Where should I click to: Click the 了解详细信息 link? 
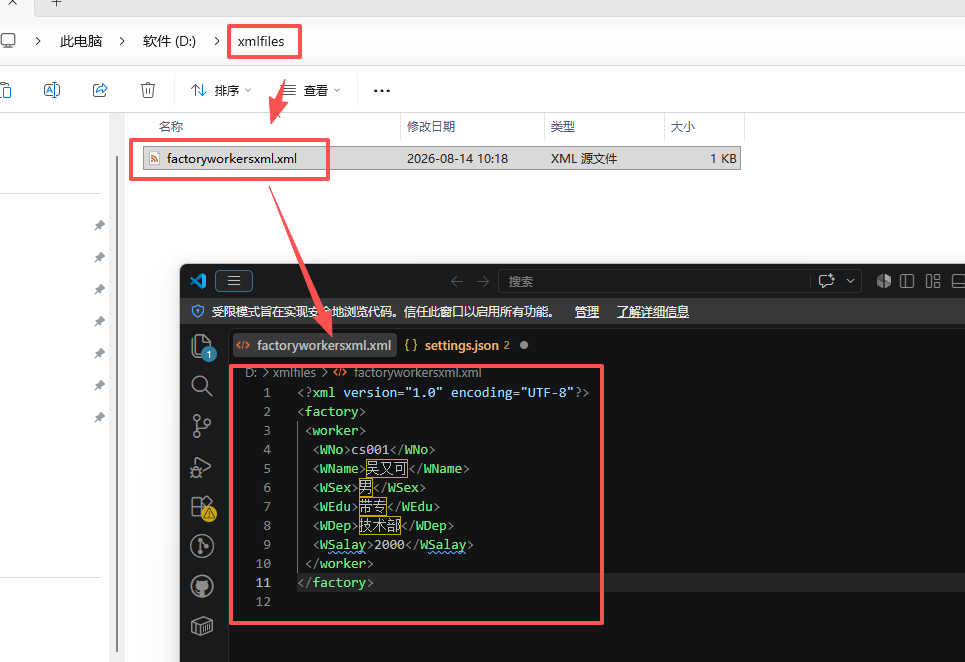[652, 312]
